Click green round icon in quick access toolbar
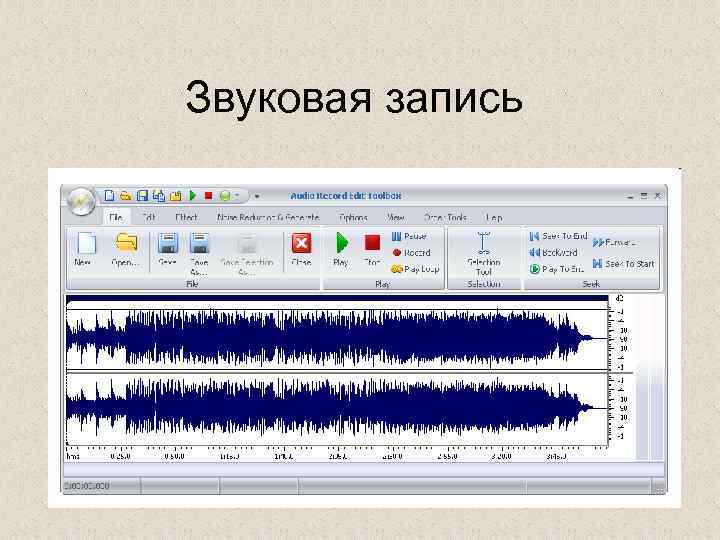720x540 pixels. click(x=225, y=196)
